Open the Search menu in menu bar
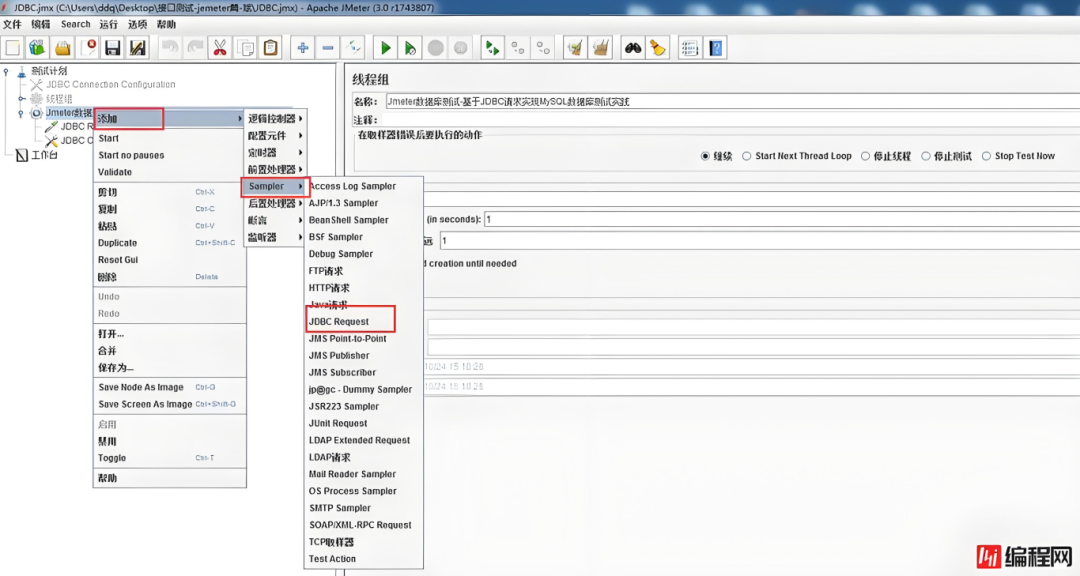This screenshot has width=1080, height=576. click(75, 24)
